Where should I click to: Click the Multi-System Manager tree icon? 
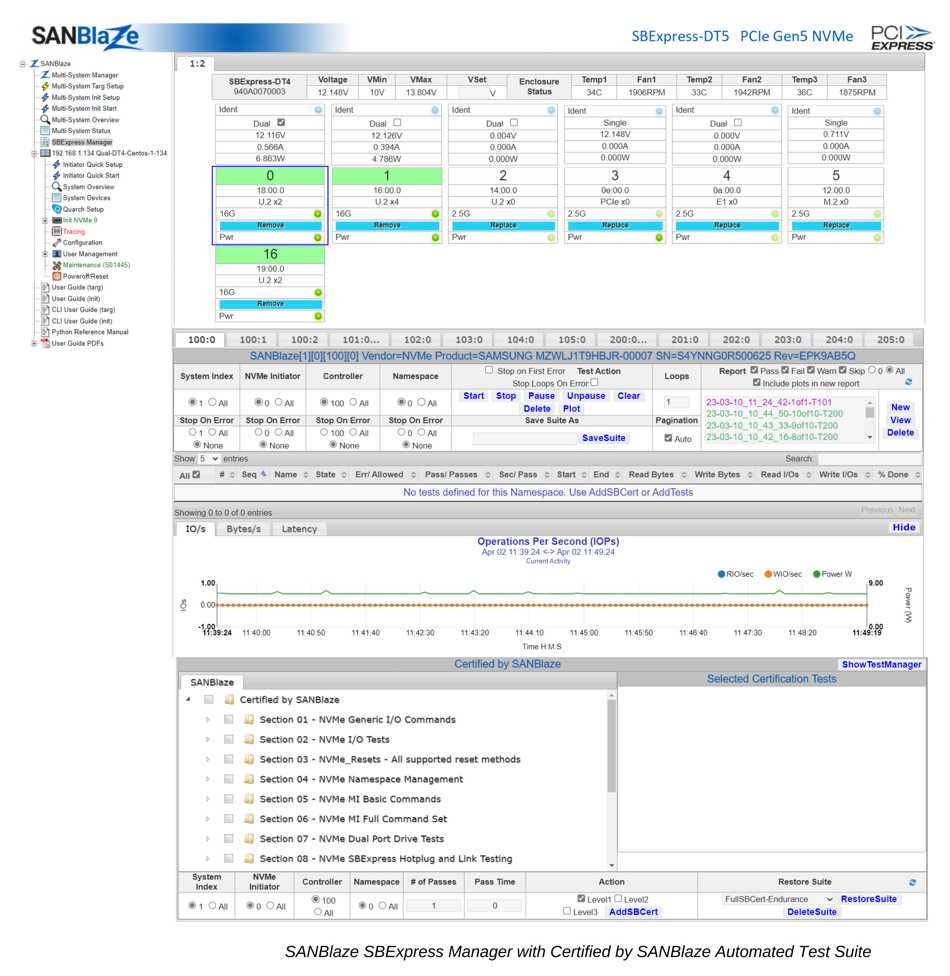point(45,75)
